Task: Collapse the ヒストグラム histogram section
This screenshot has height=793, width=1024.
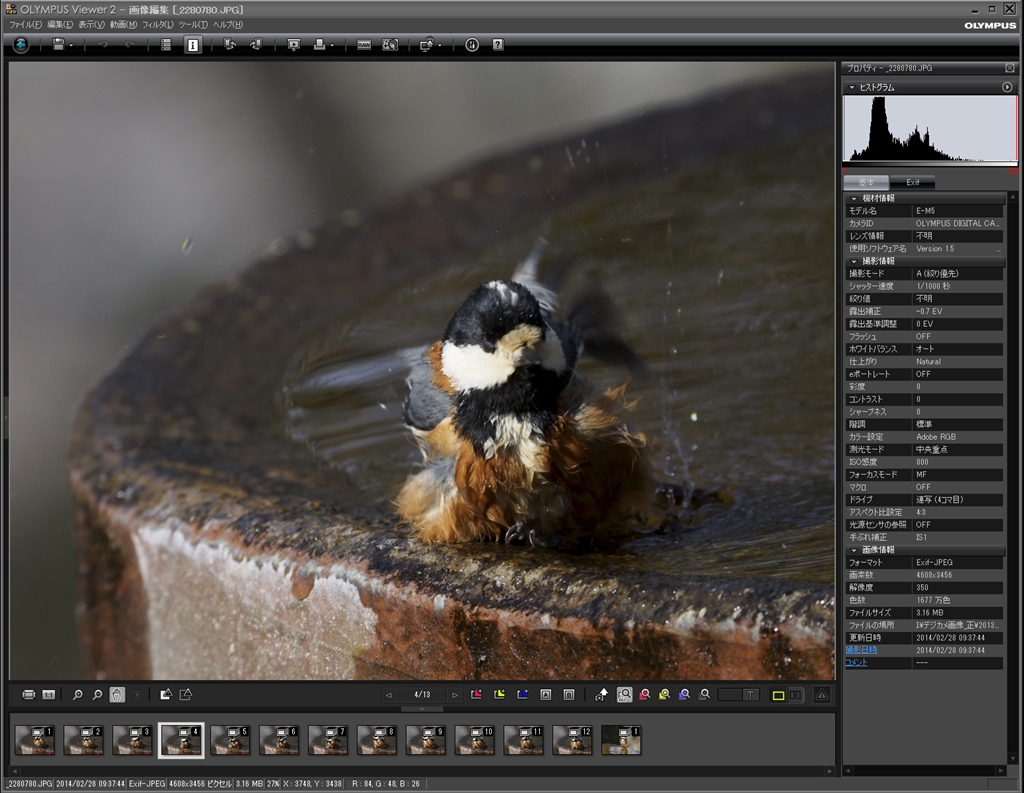Action: pyautogui.click(x=851, y=87)
